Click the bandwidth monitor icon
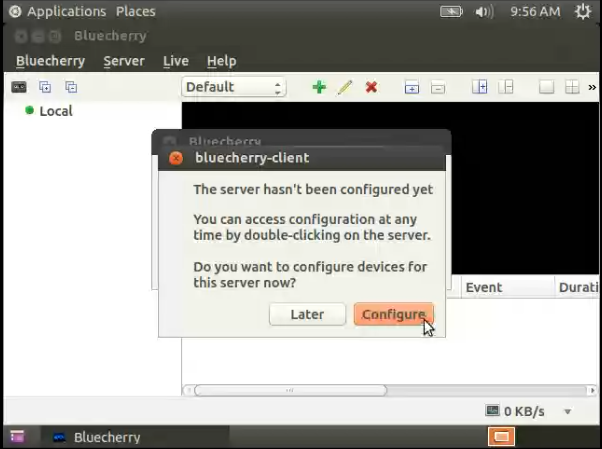The width and height of the screenshot is (602, 449). coord(492,411)
